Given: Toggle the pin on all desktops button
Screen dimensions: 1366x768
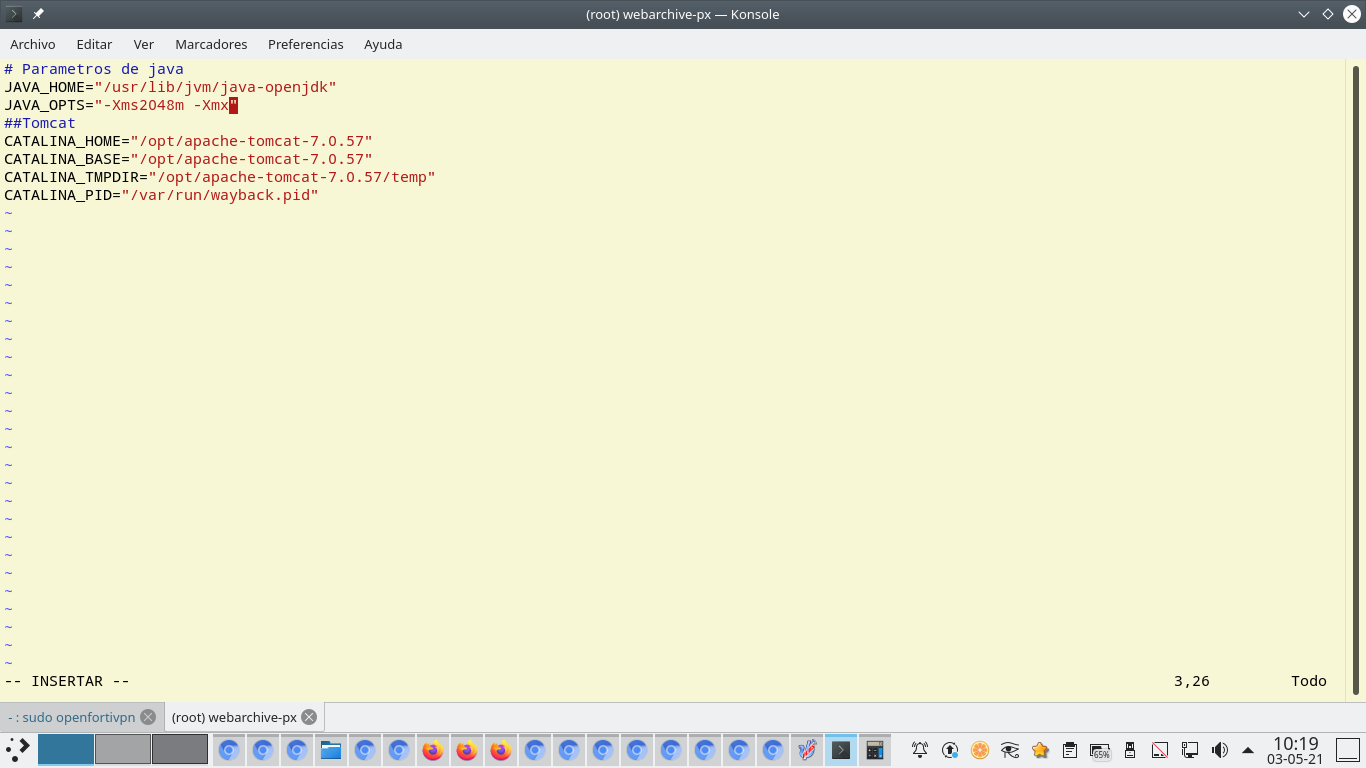Looking at the screenshot, I should 38,14.
